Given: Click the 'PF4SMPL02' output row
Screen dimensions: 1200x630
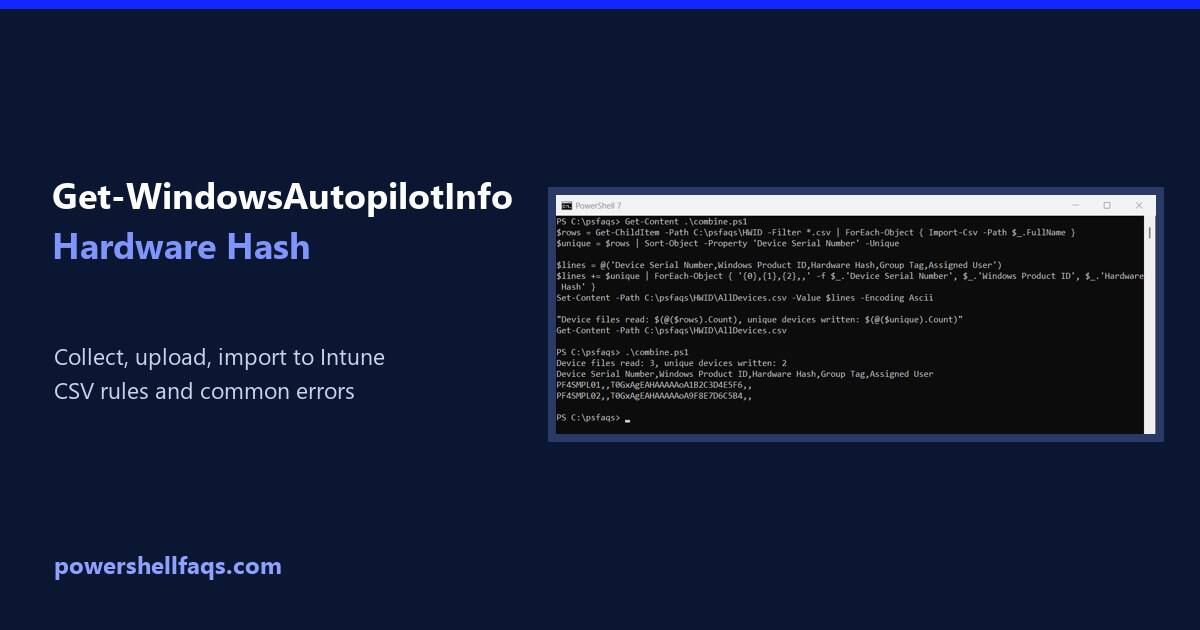Looking at the screenshot, I should click(654, 396).
